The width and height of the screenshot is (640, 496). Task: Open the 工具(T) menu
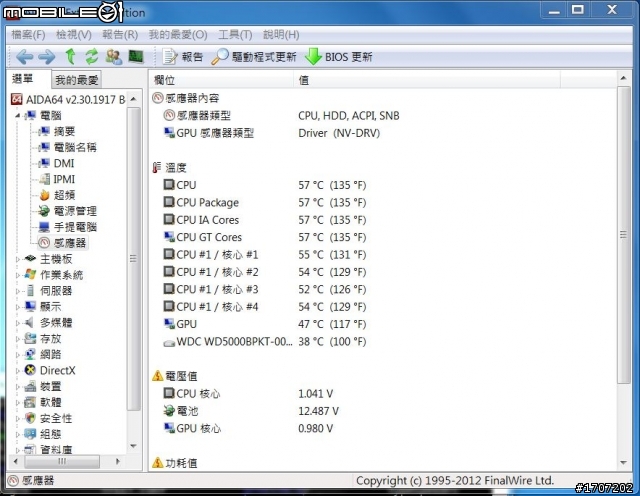click(235, 35)
